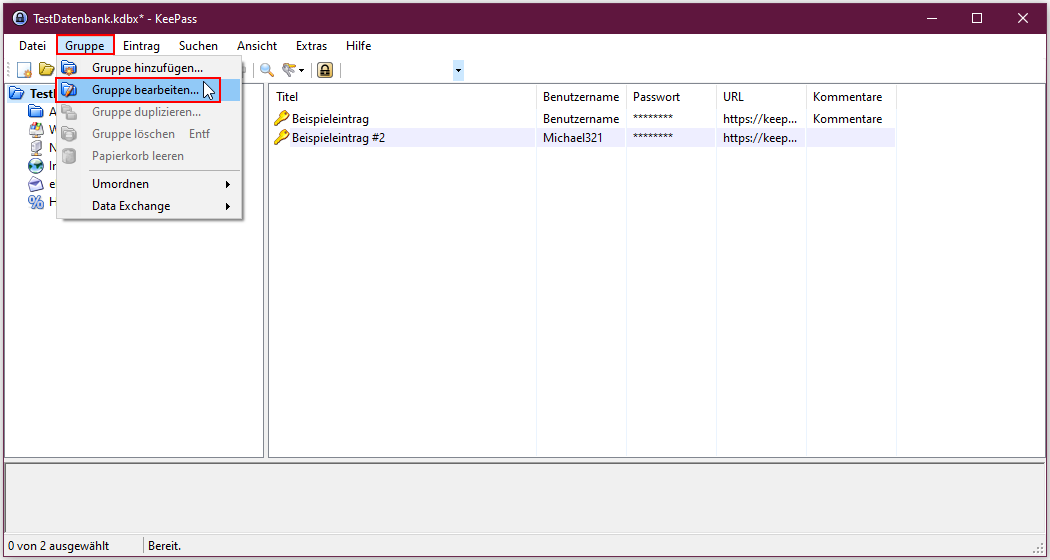Click the quick search input box in toolbar
This screenshot has height=560, width=1050.
(399, 70)
